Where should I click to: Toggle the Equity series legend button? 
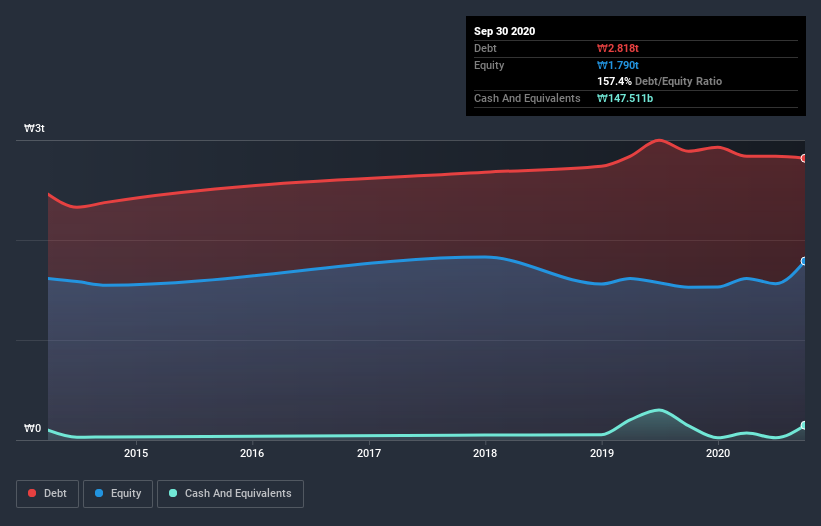(x=118, y=494)
